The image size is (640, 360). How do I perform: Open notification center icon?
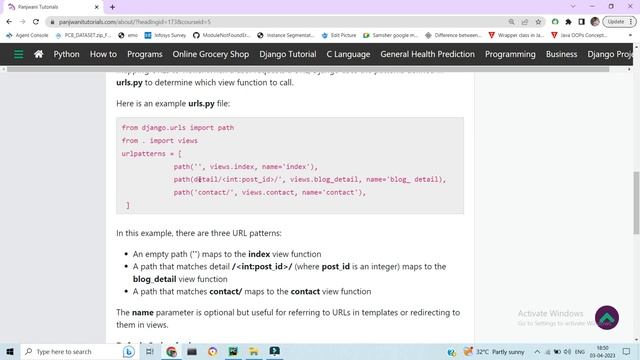(x=627, y=351)
